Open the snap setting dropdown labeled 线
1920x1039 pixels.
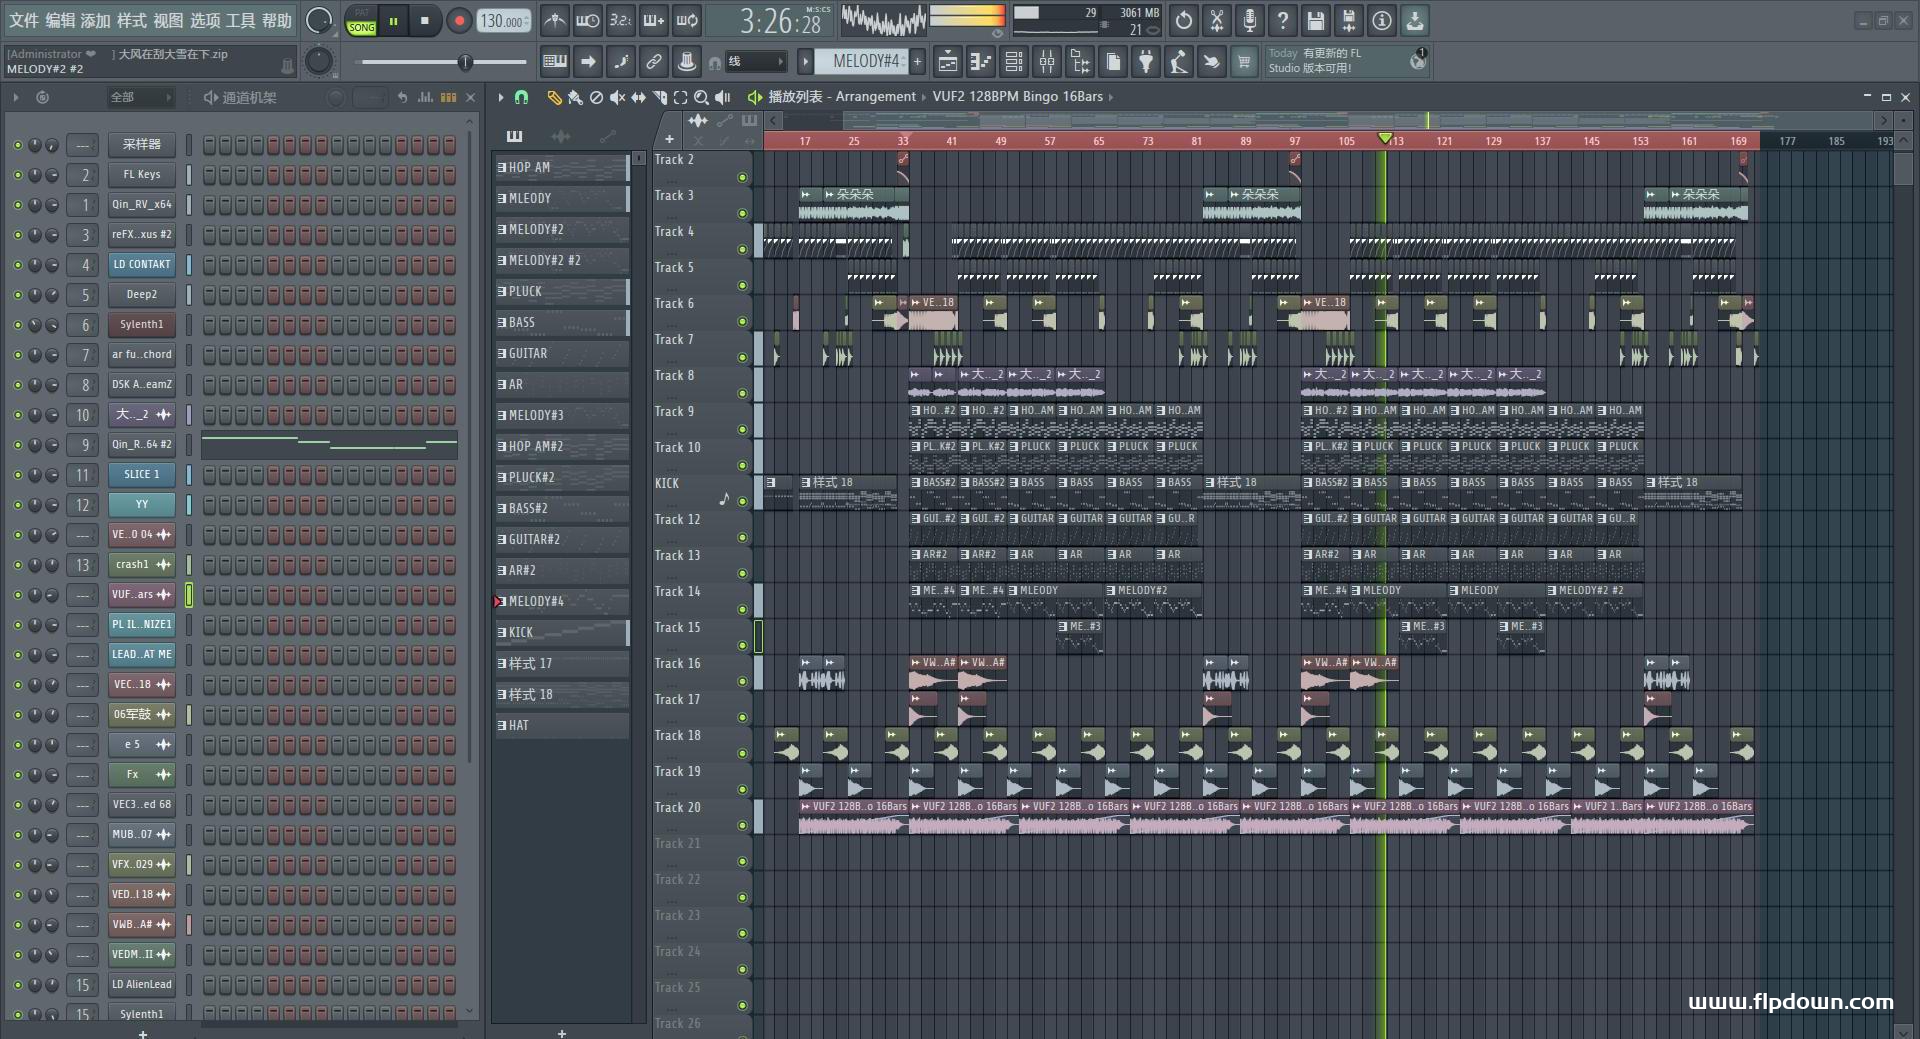coord(756,62)
